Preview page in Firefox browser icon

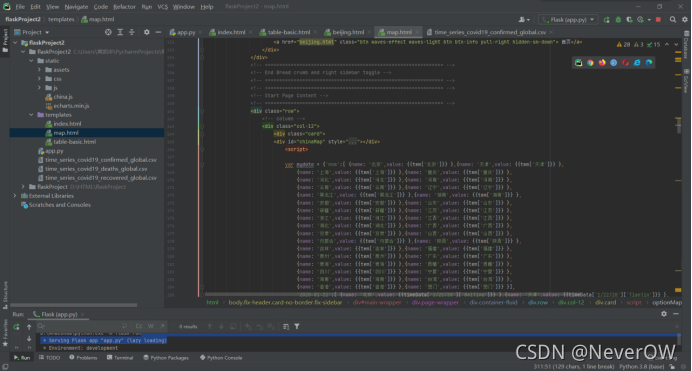tap(602, 63)
